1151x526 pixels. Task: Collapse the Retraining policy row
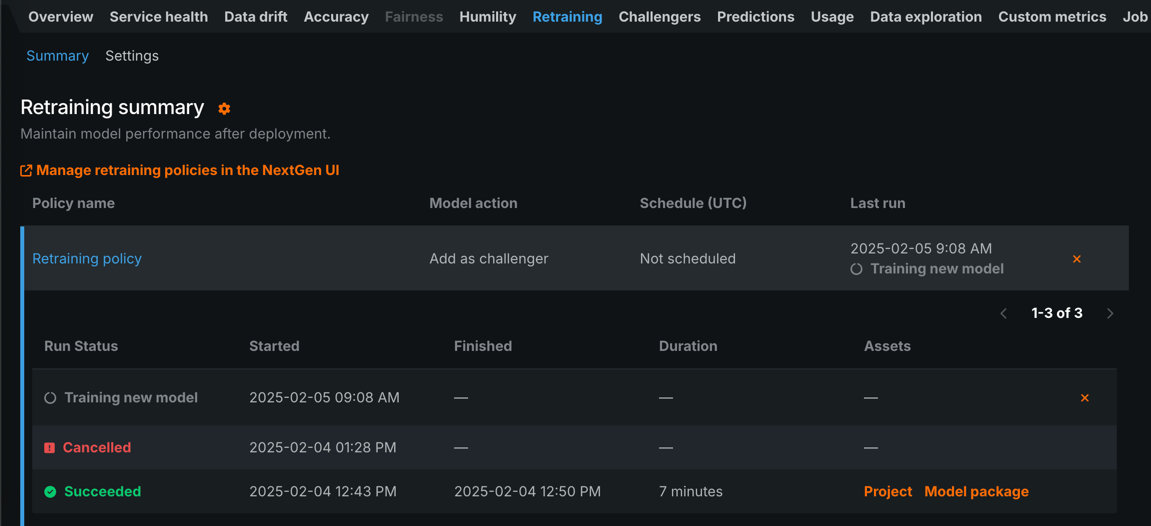click(300, 259)
